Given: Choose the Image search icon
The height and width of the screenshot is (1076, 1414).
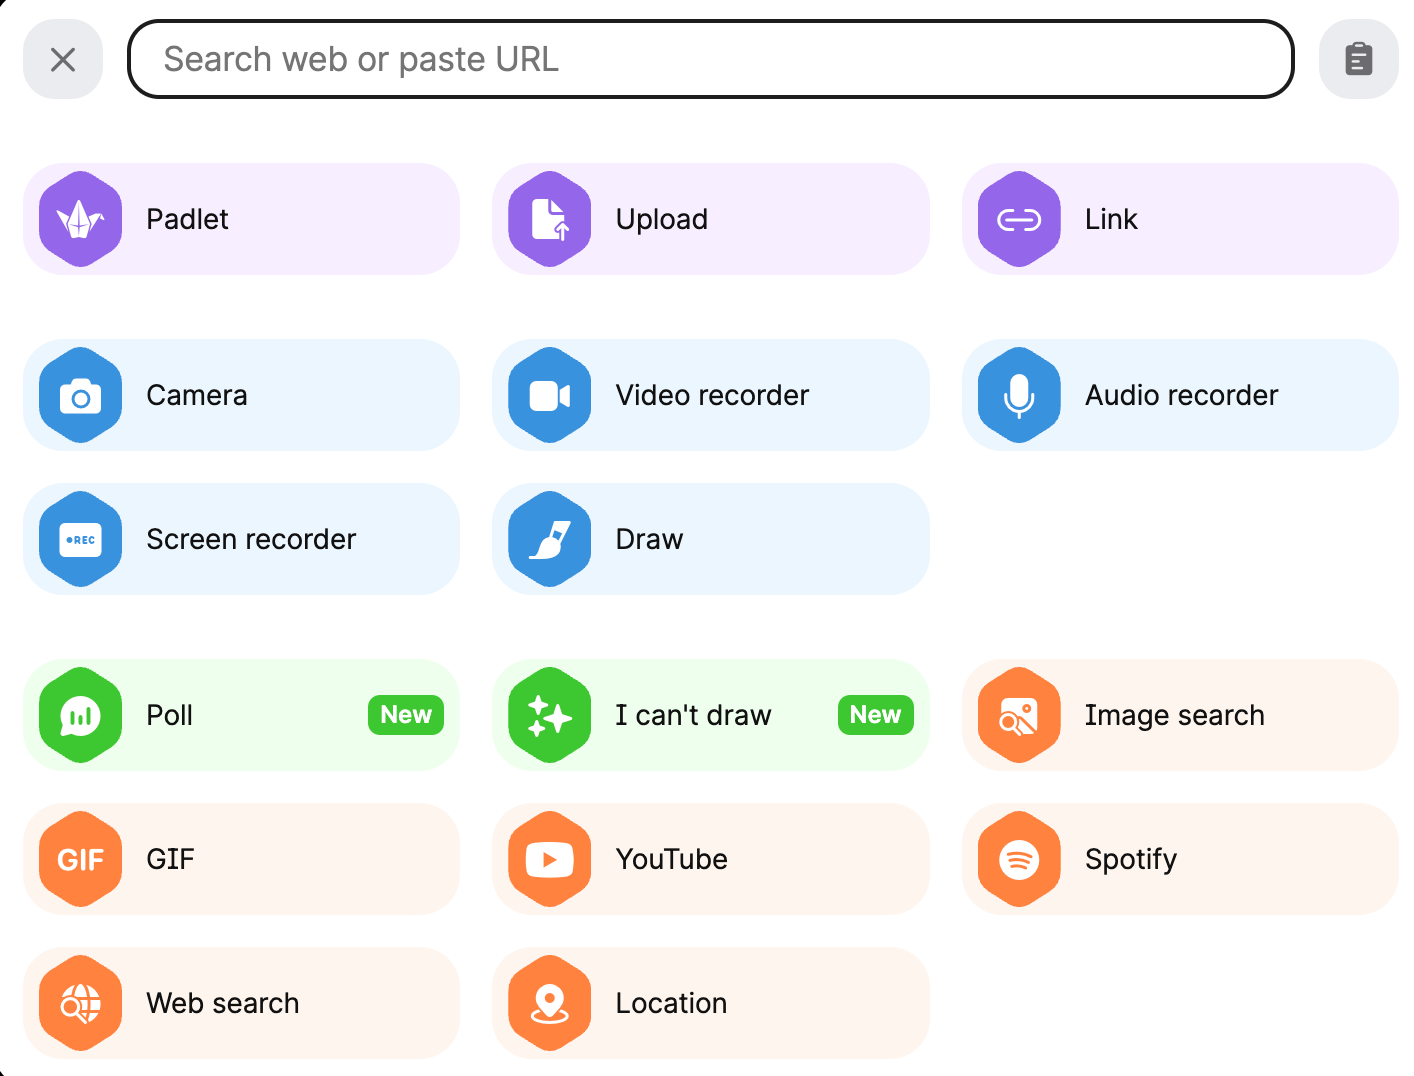Looking at the screenshot, I should 1019,715.
